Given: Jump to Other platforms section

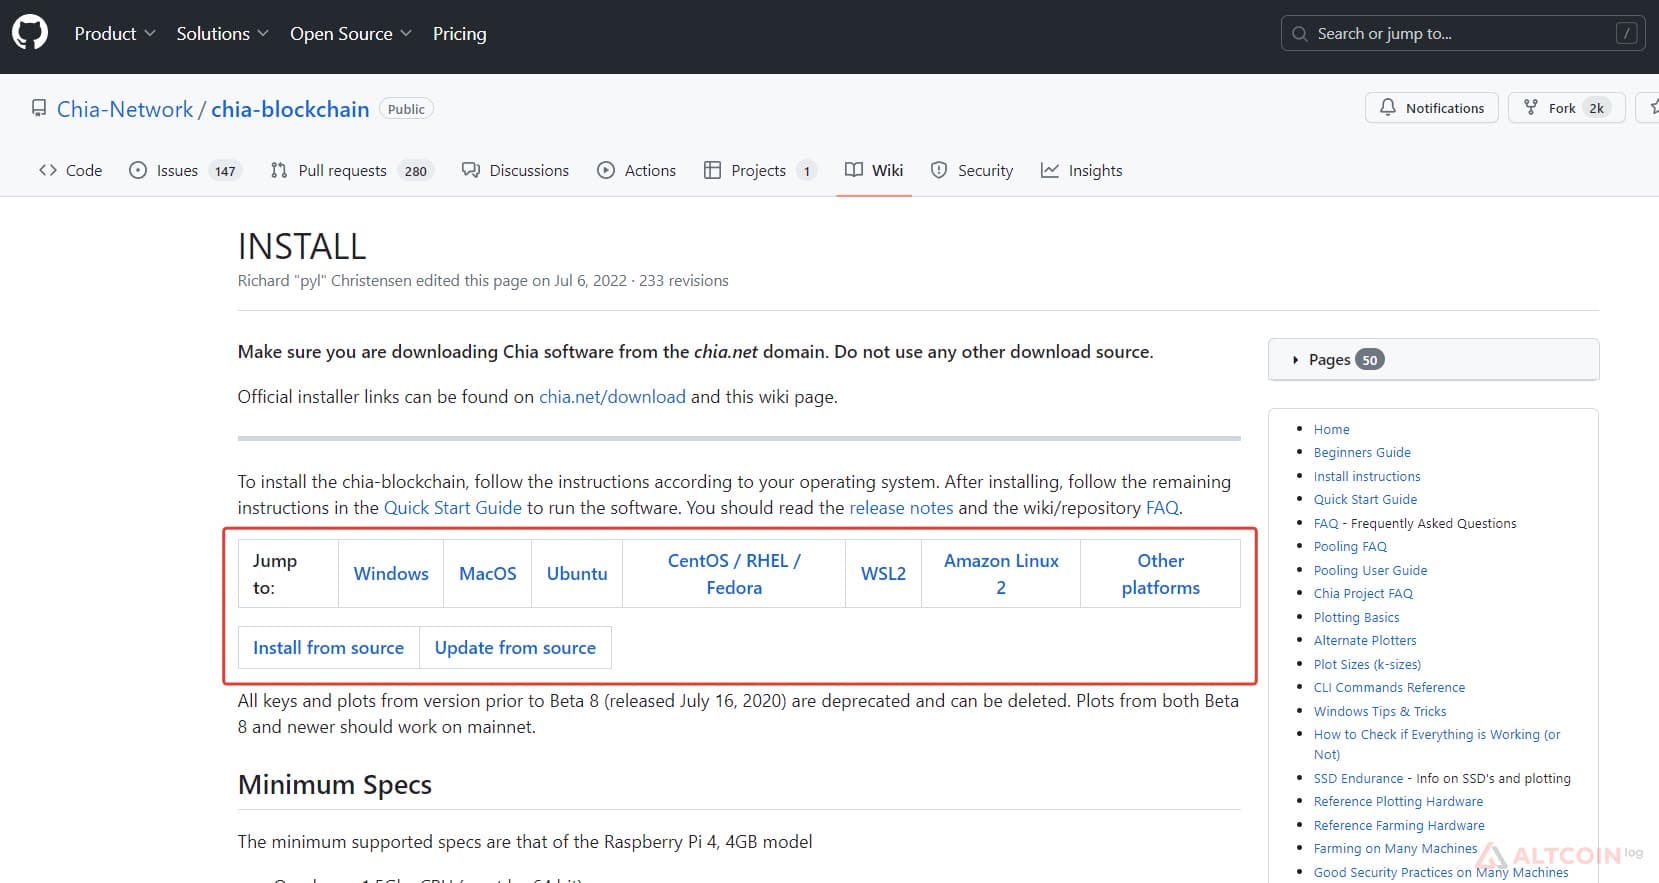Looking at the screenshot, I should [x=1160, y=574].
